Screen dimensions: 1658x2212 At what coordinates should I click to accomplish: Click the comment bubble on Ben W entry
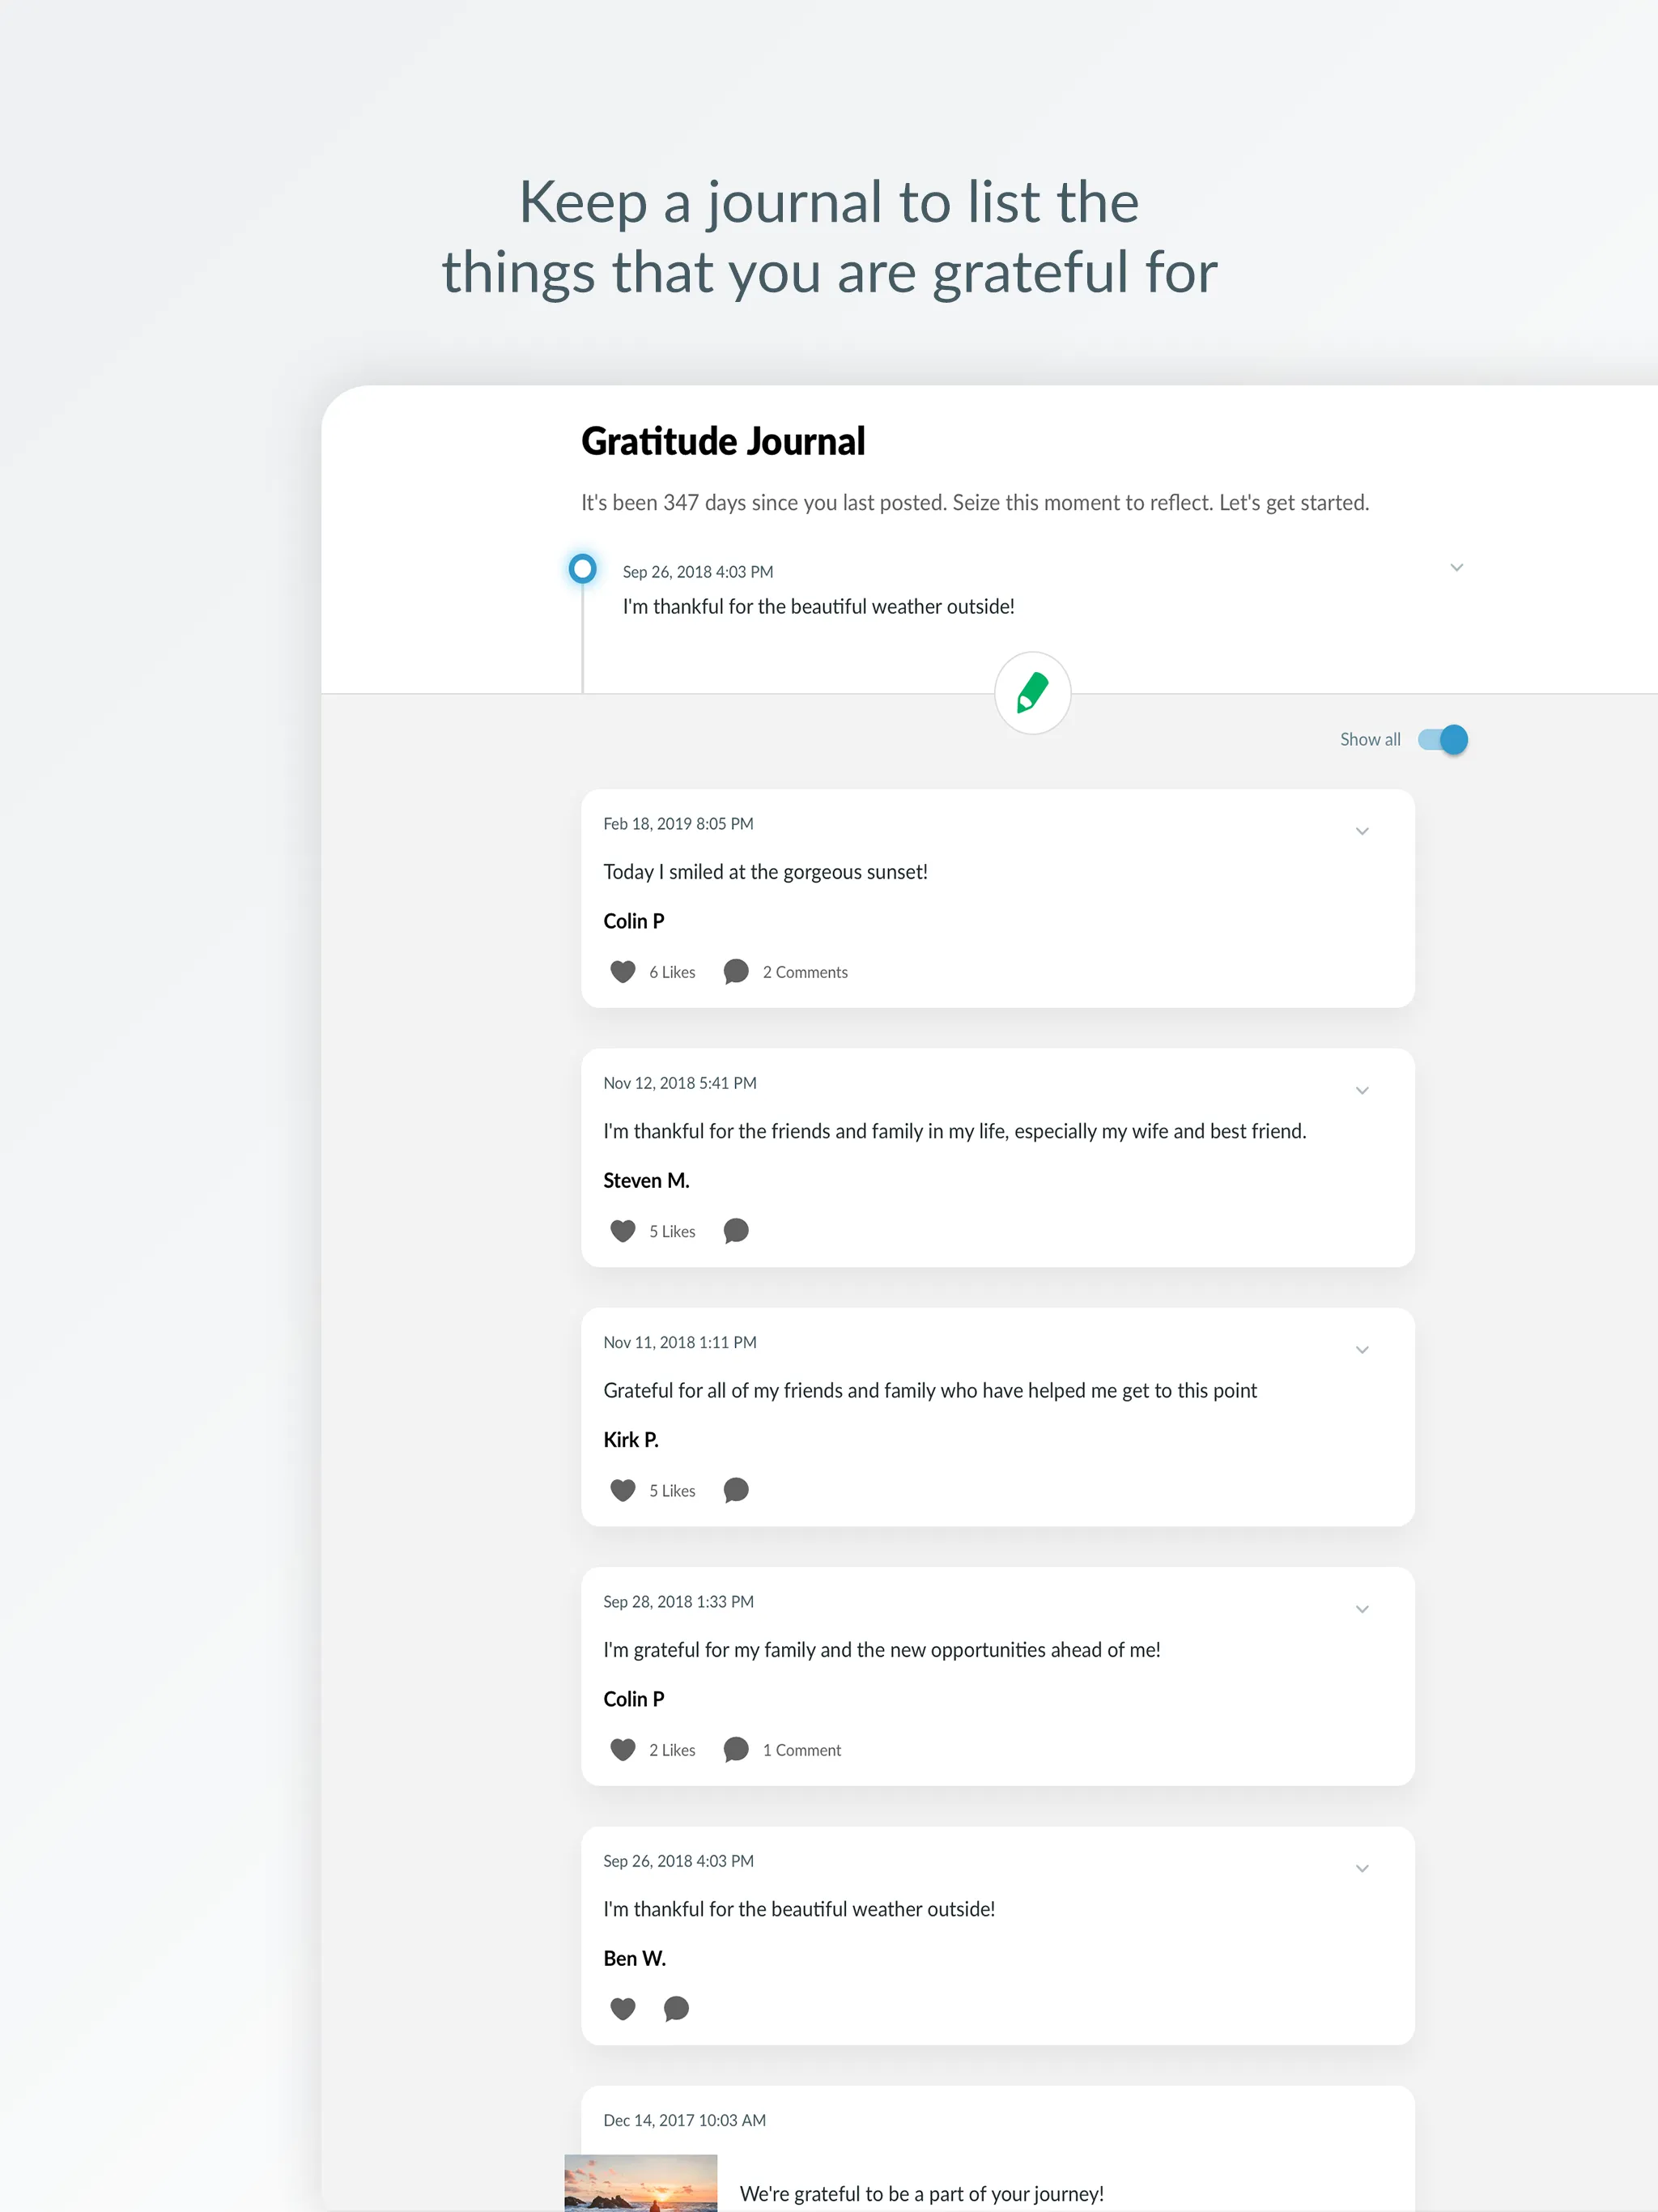[x=678, y=2008]
